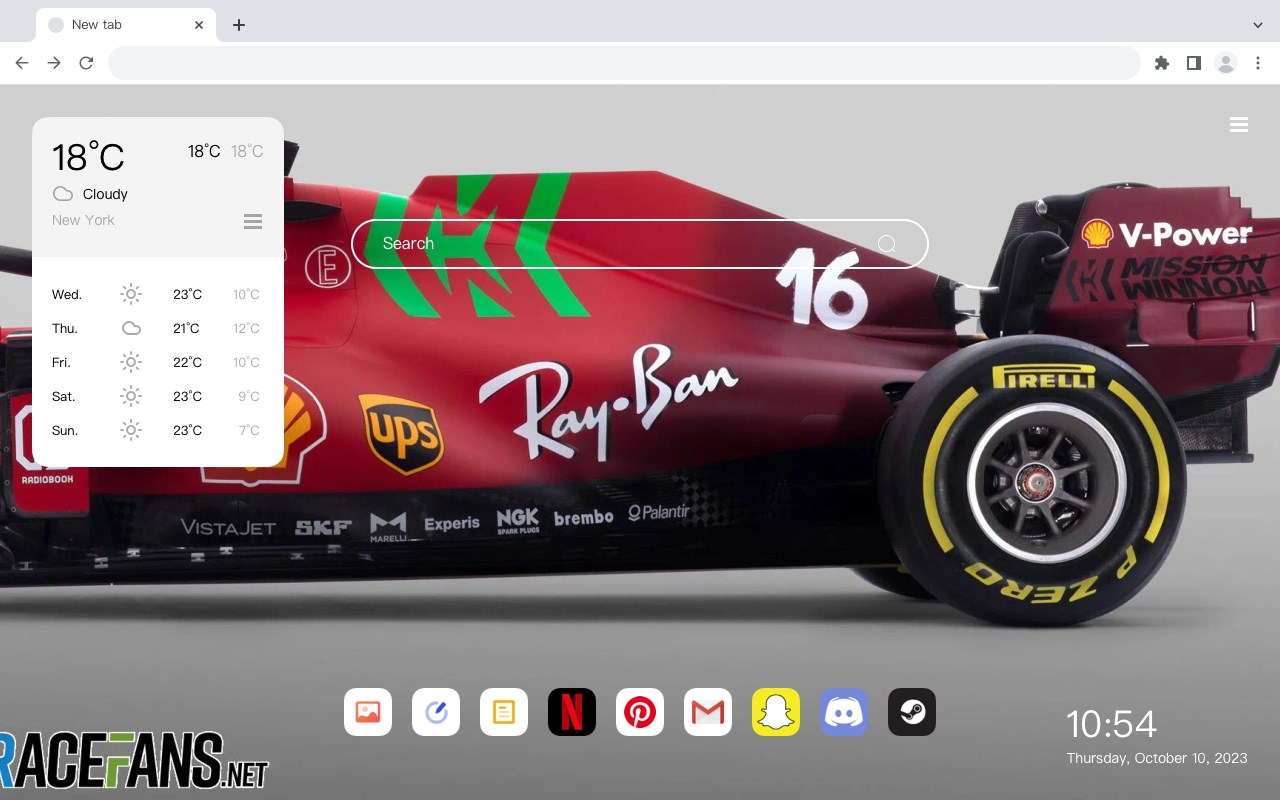Image resolution: width=1280 pixels, height=800 pixels.
Task: Select the Fri. forecast row
Action: click(157, 362)
